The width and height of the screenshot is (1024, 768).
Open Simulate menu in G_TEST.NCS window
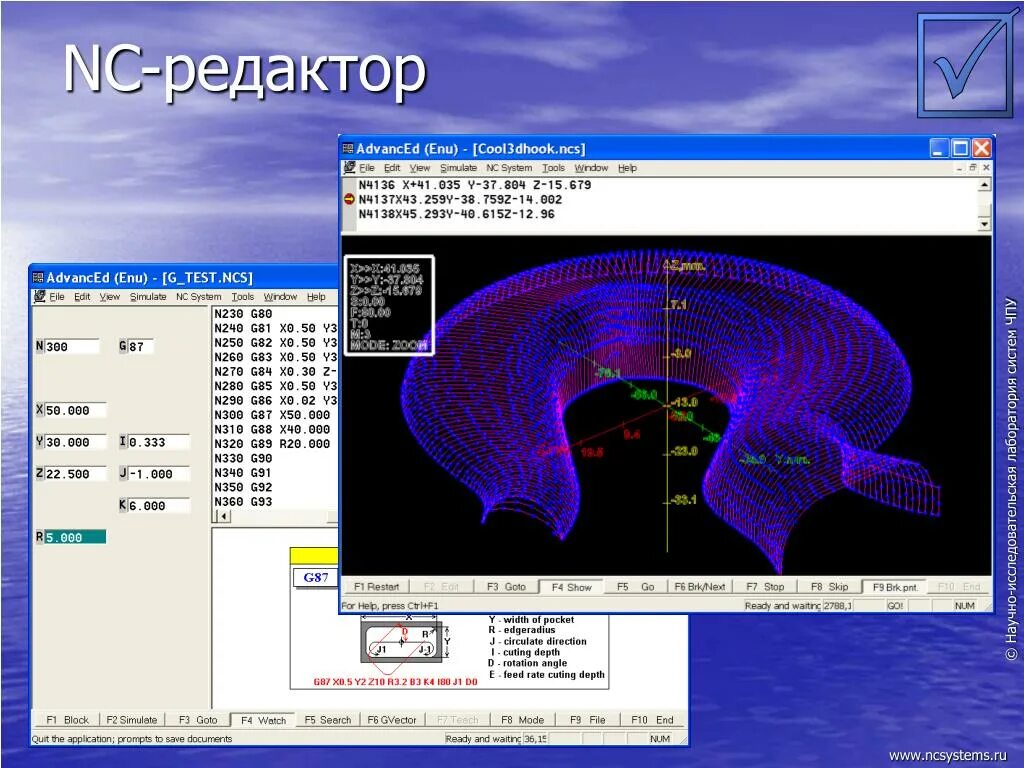[x=148, y=296]
